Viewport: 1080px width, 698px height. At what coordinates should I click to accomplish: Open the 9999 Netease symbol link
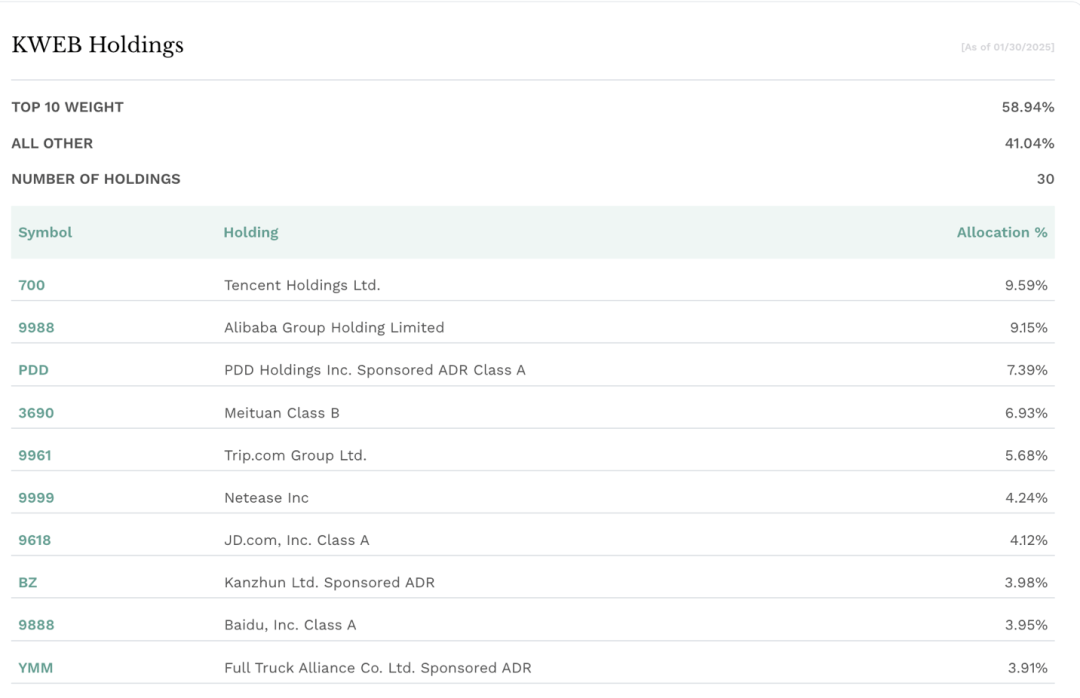pos(36,497)
